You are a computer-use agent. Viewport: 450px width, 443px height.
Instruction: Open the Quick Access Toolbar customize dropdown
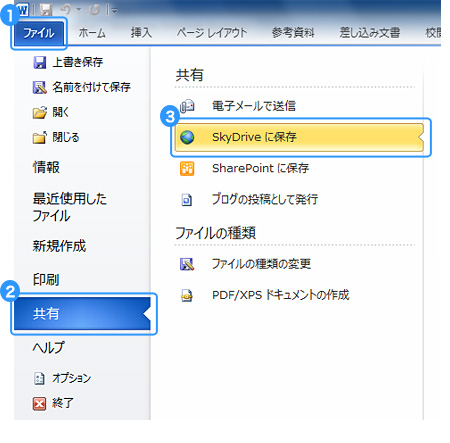point(114,11)
